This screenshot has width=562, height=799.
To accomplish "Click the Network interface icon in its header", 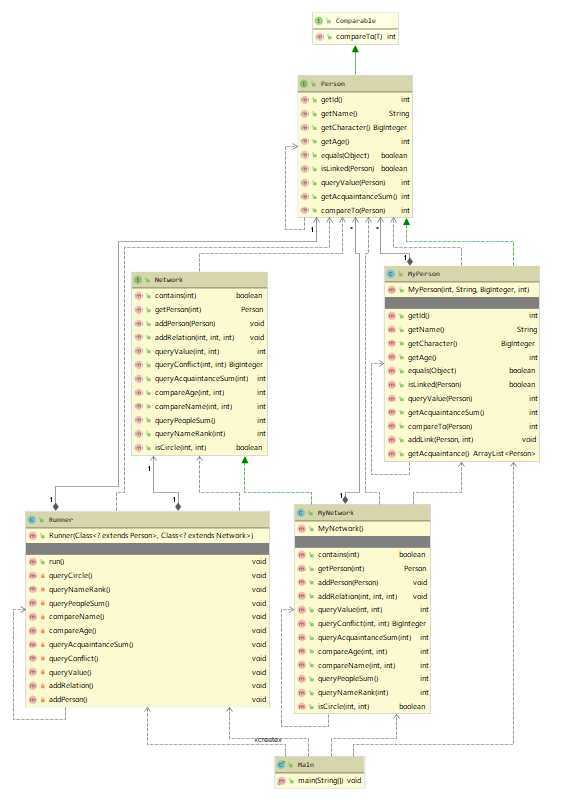I will (x=138, y=280).
